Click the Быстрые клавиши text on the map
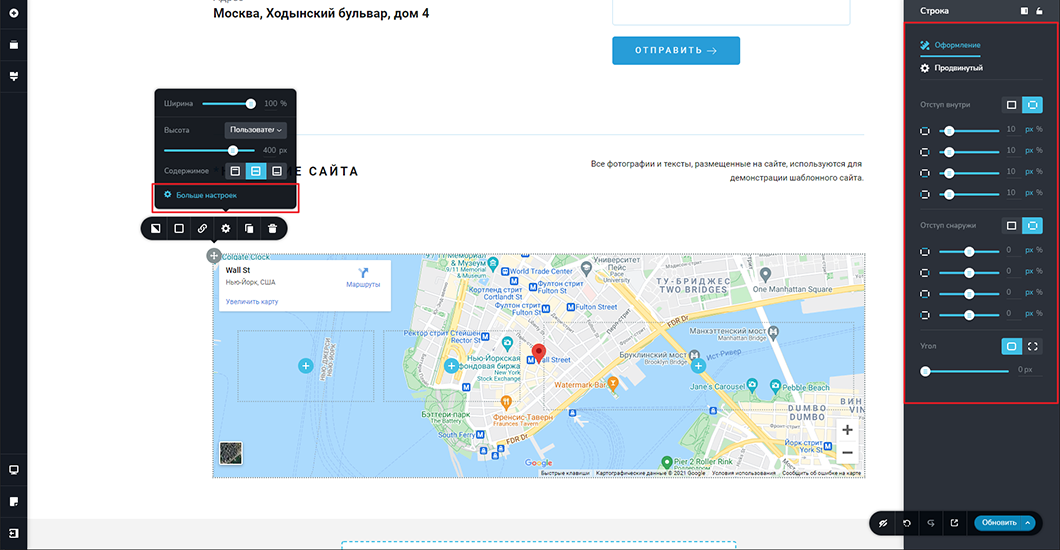This screenshot has height=550, width=1060. click(565, 474)
